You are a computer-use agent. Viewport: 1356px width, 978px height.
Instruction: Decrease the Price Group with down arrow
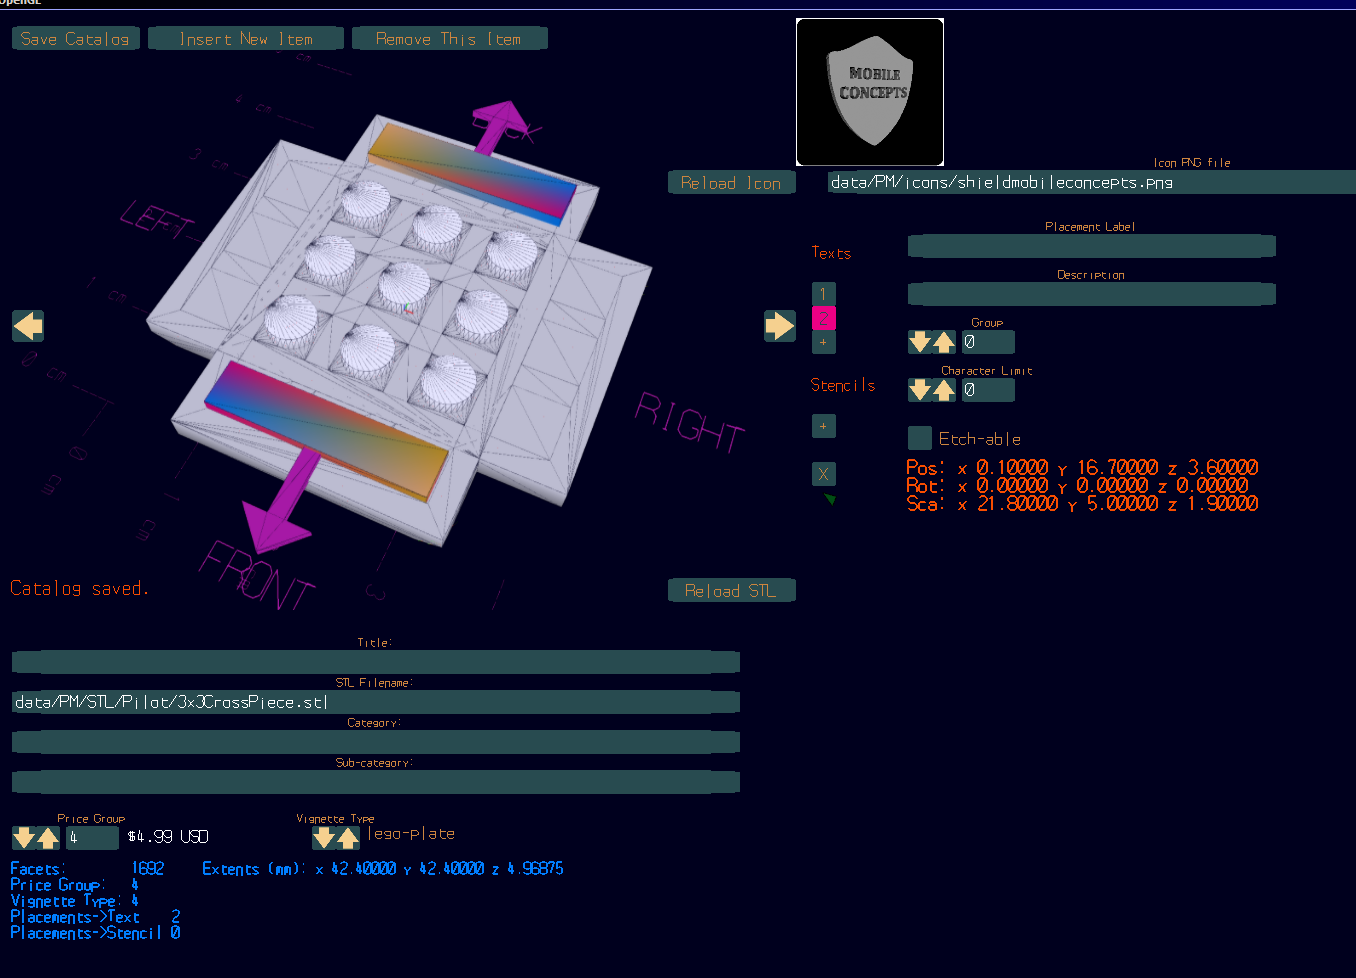pos(23,838)
